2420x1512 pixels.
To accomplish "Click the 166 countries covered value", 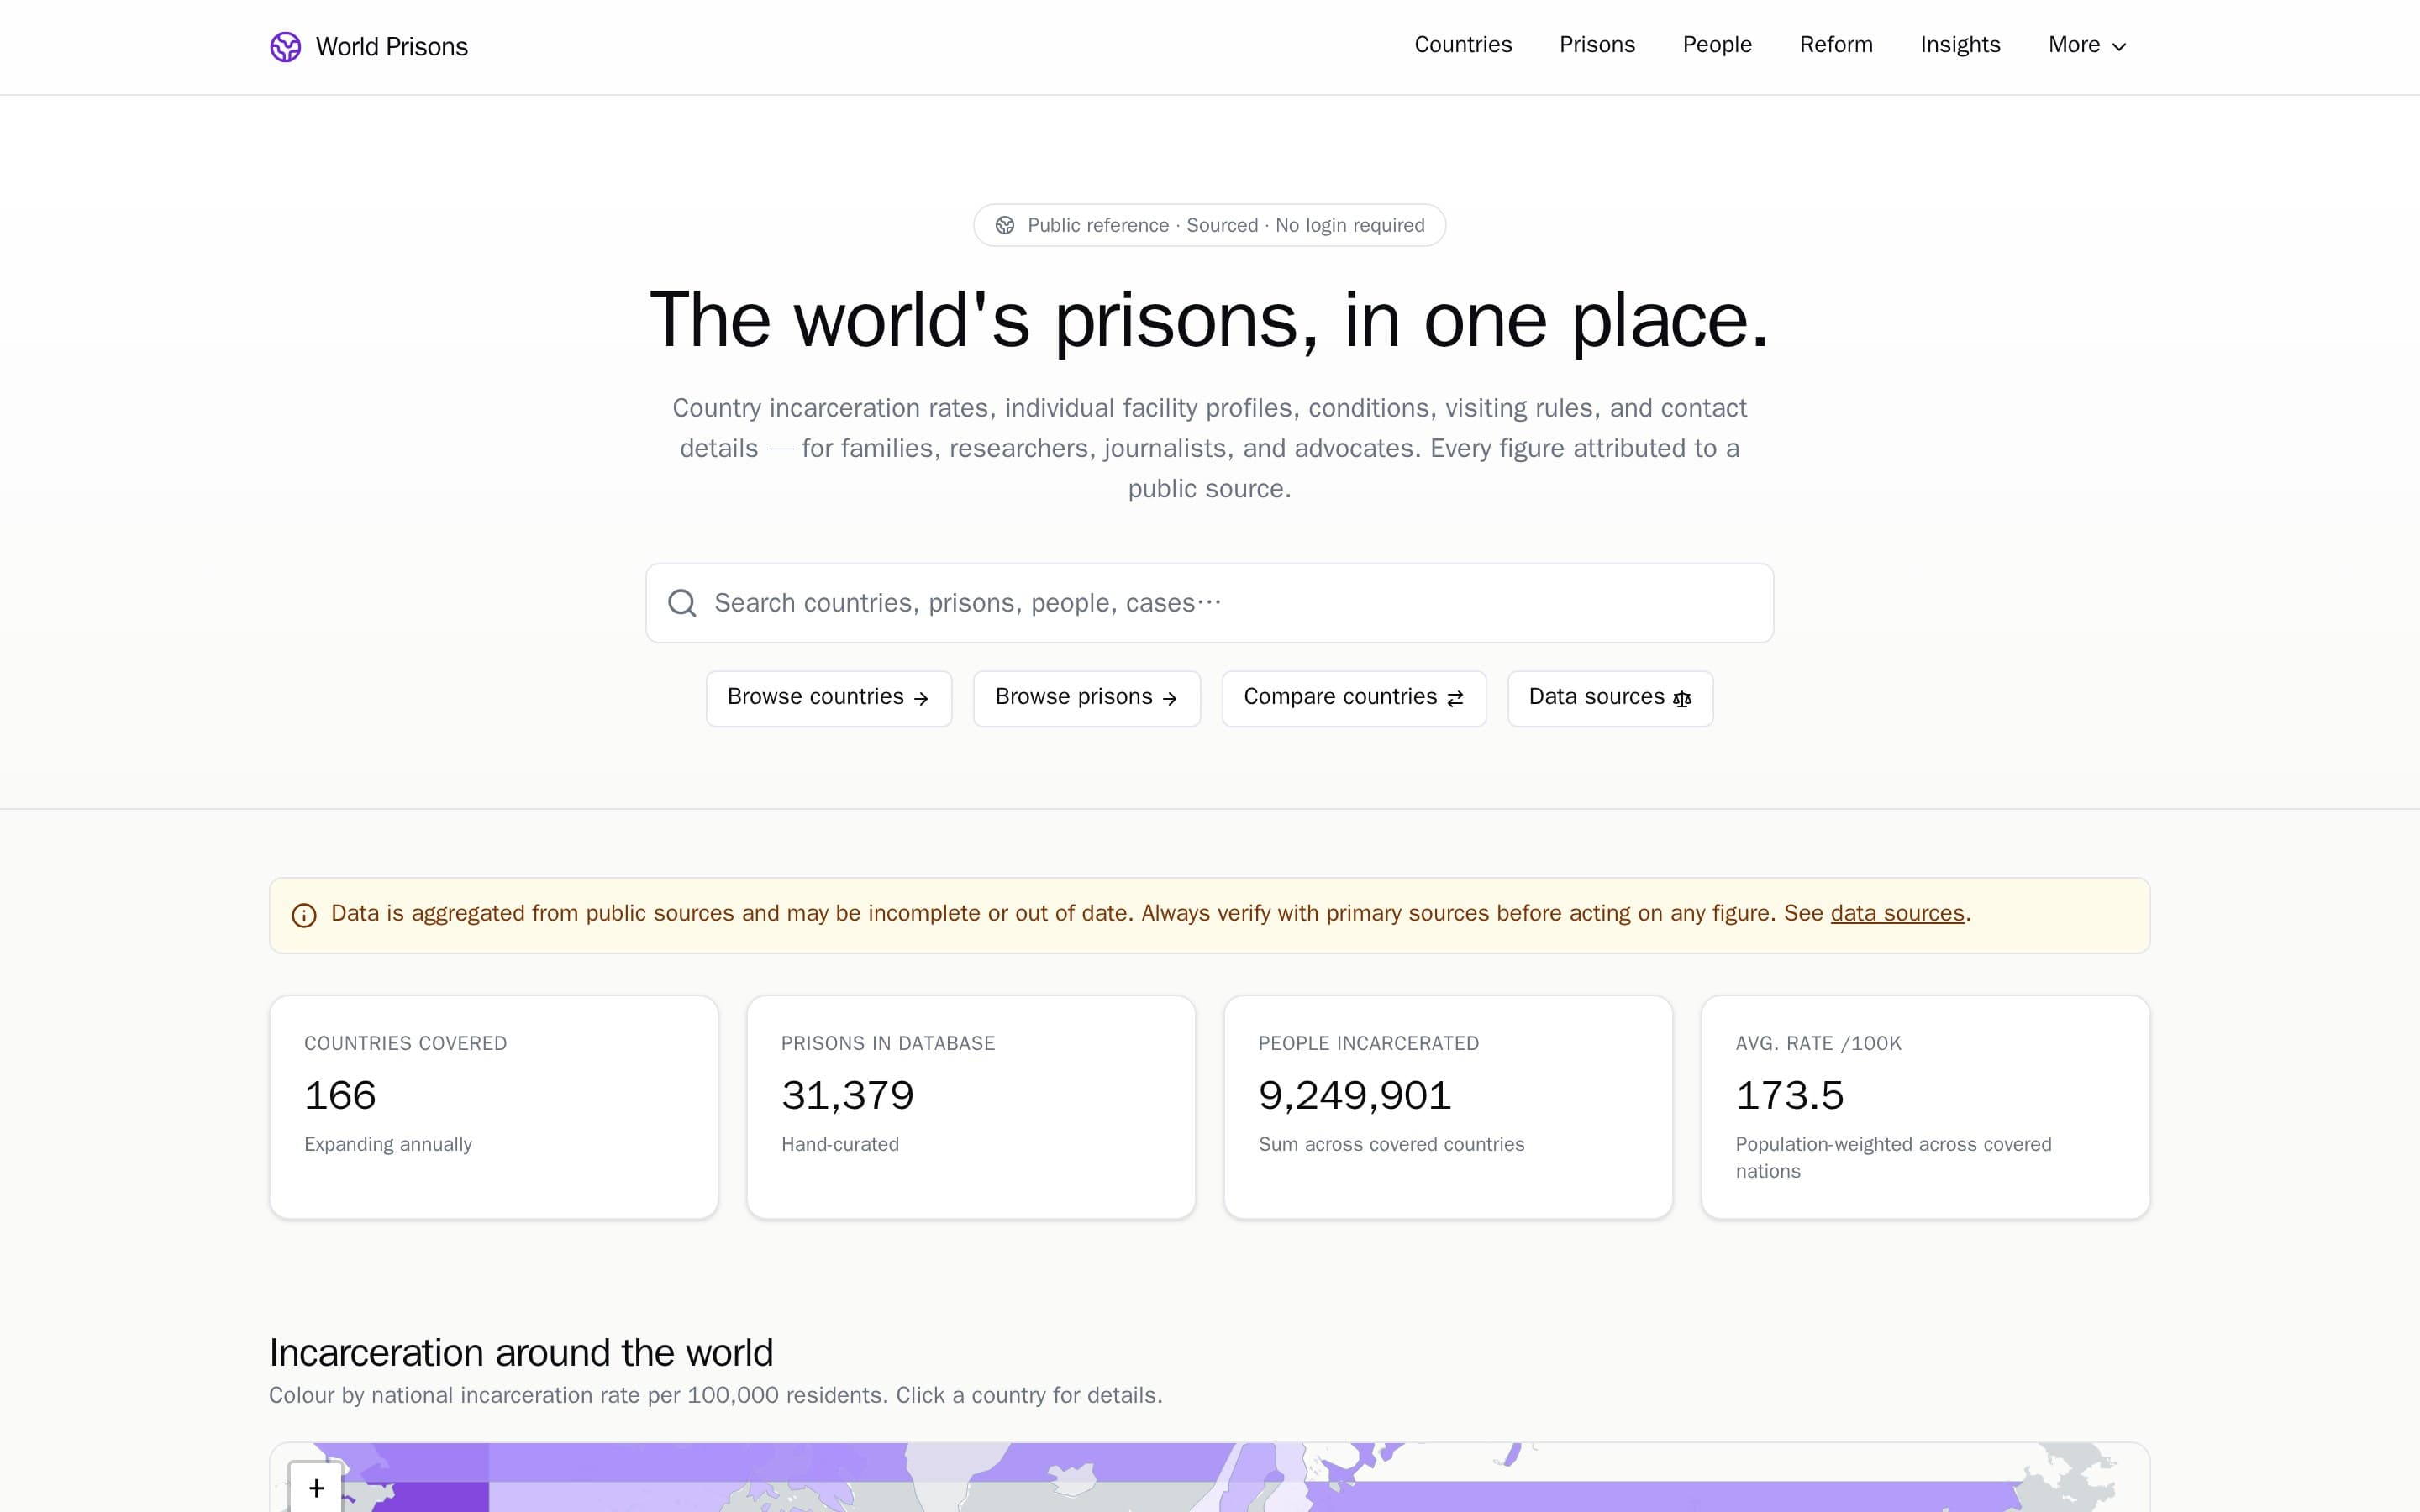I will click(340, 1095).
